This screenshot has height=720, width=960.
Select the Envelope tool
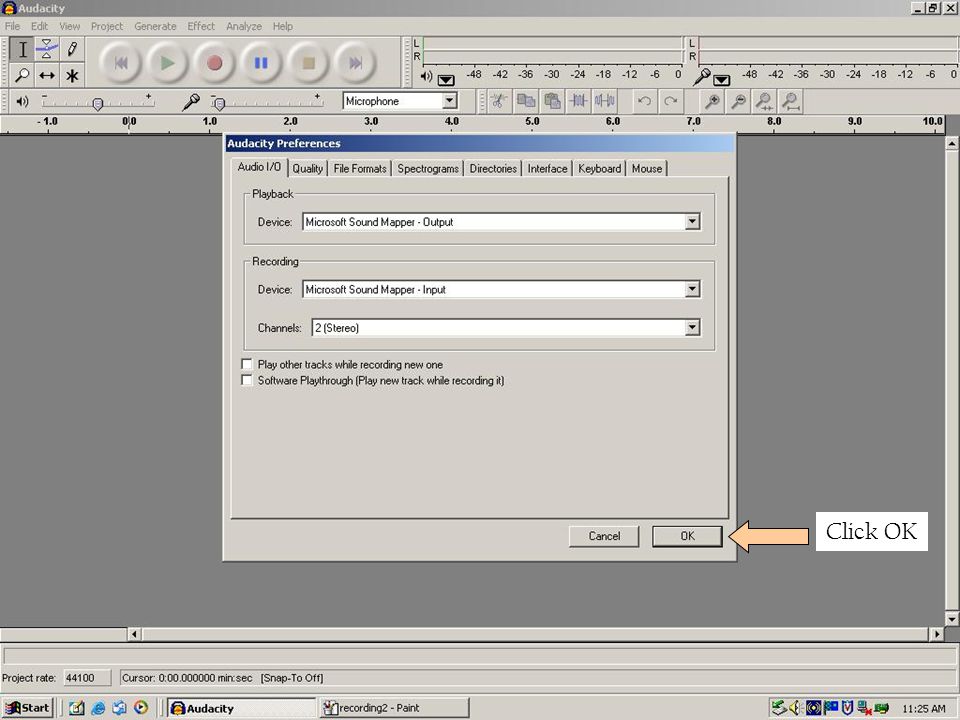[x=47, y=50]
